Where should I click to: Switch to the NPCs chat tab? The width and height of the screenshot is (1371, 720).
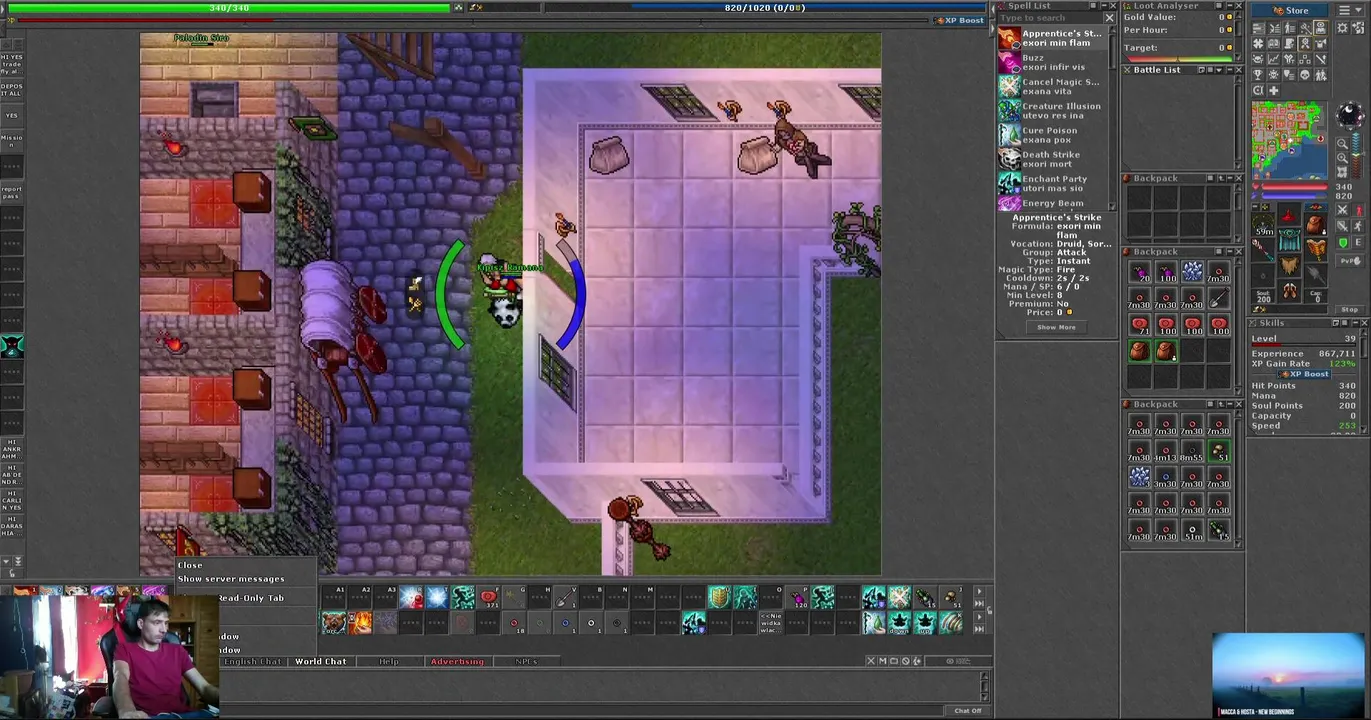point(526,662)
